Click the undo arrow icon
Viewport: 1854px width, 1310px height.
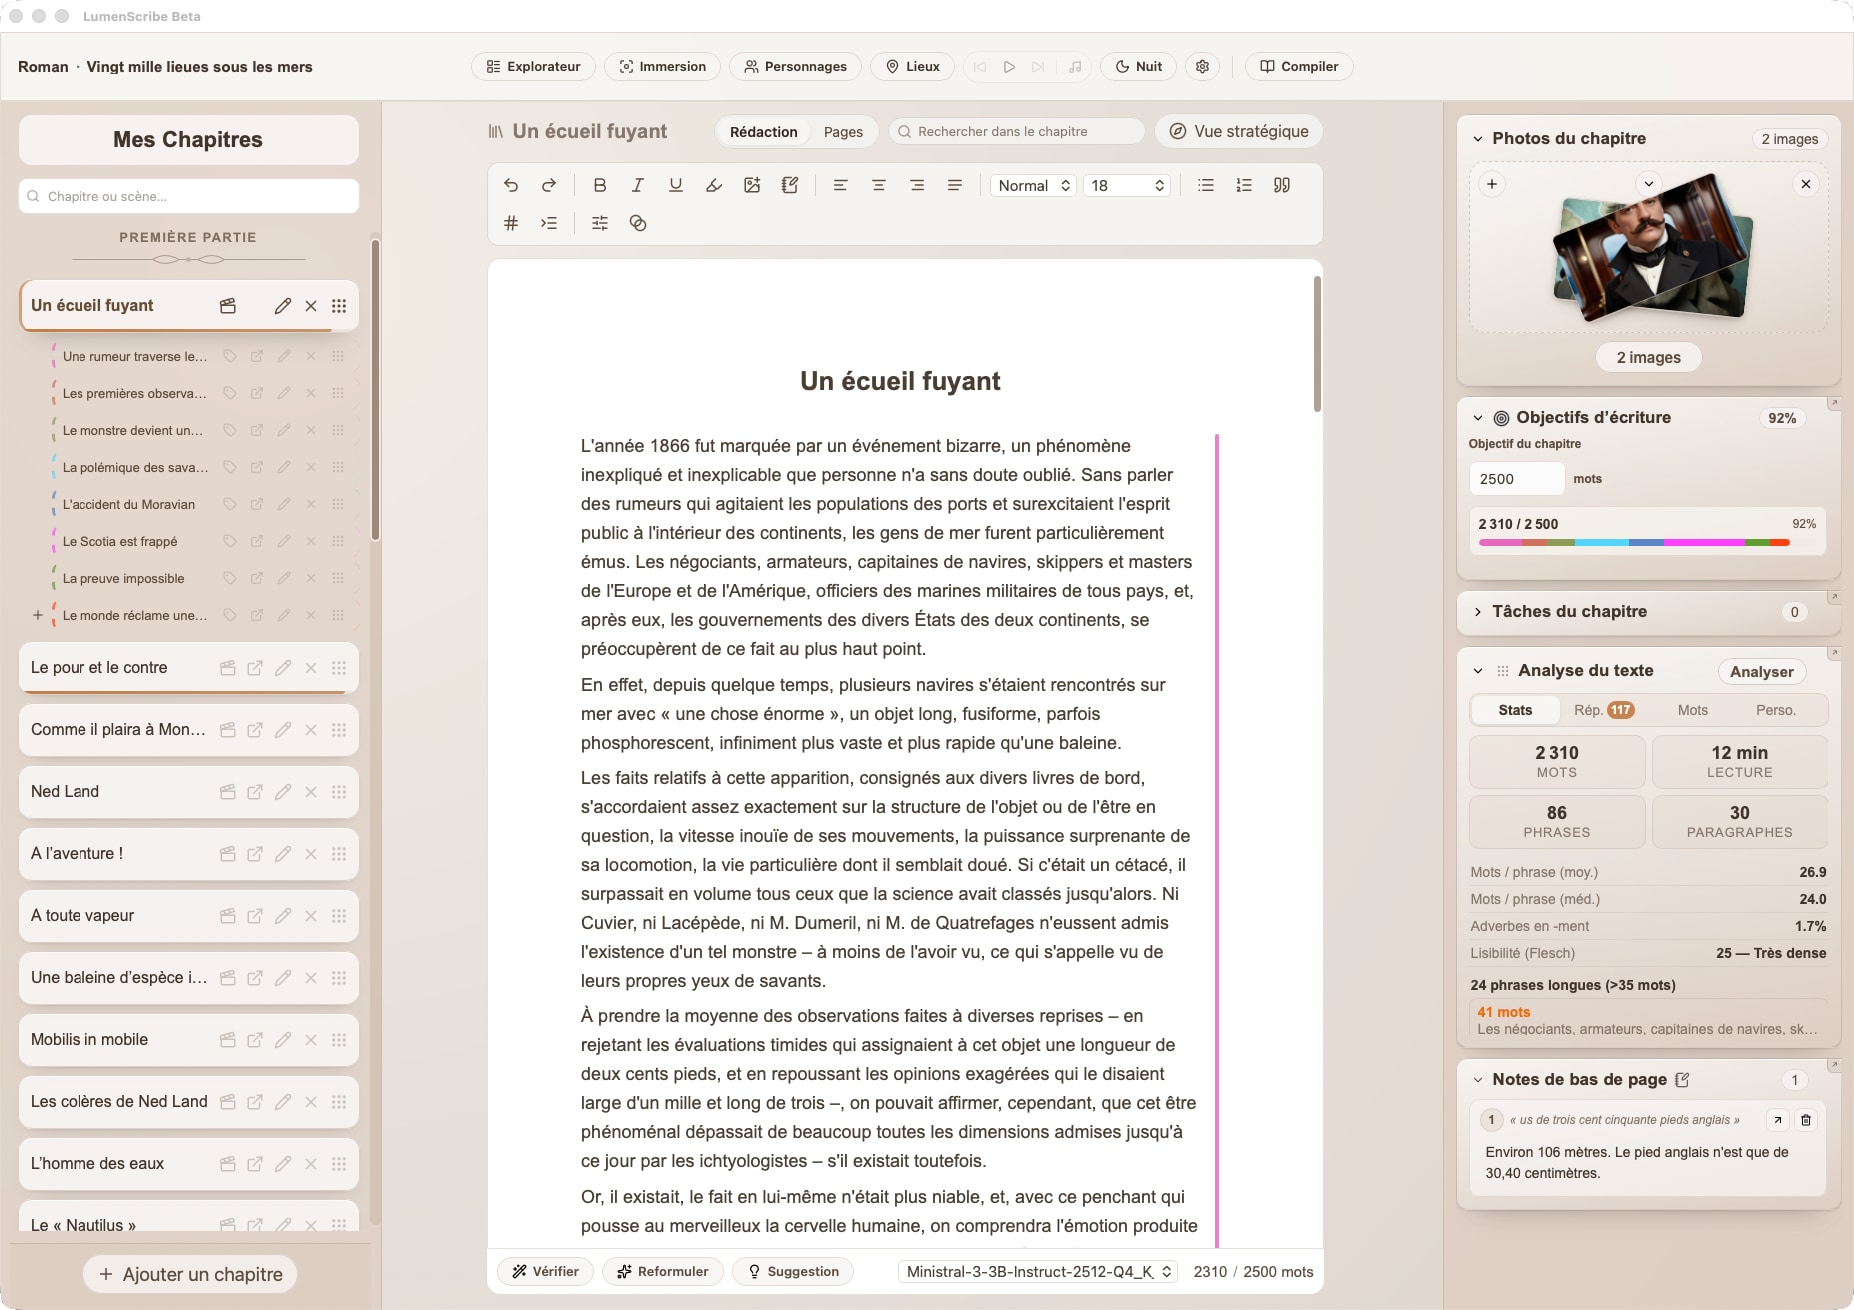click(x=511, y=185)
